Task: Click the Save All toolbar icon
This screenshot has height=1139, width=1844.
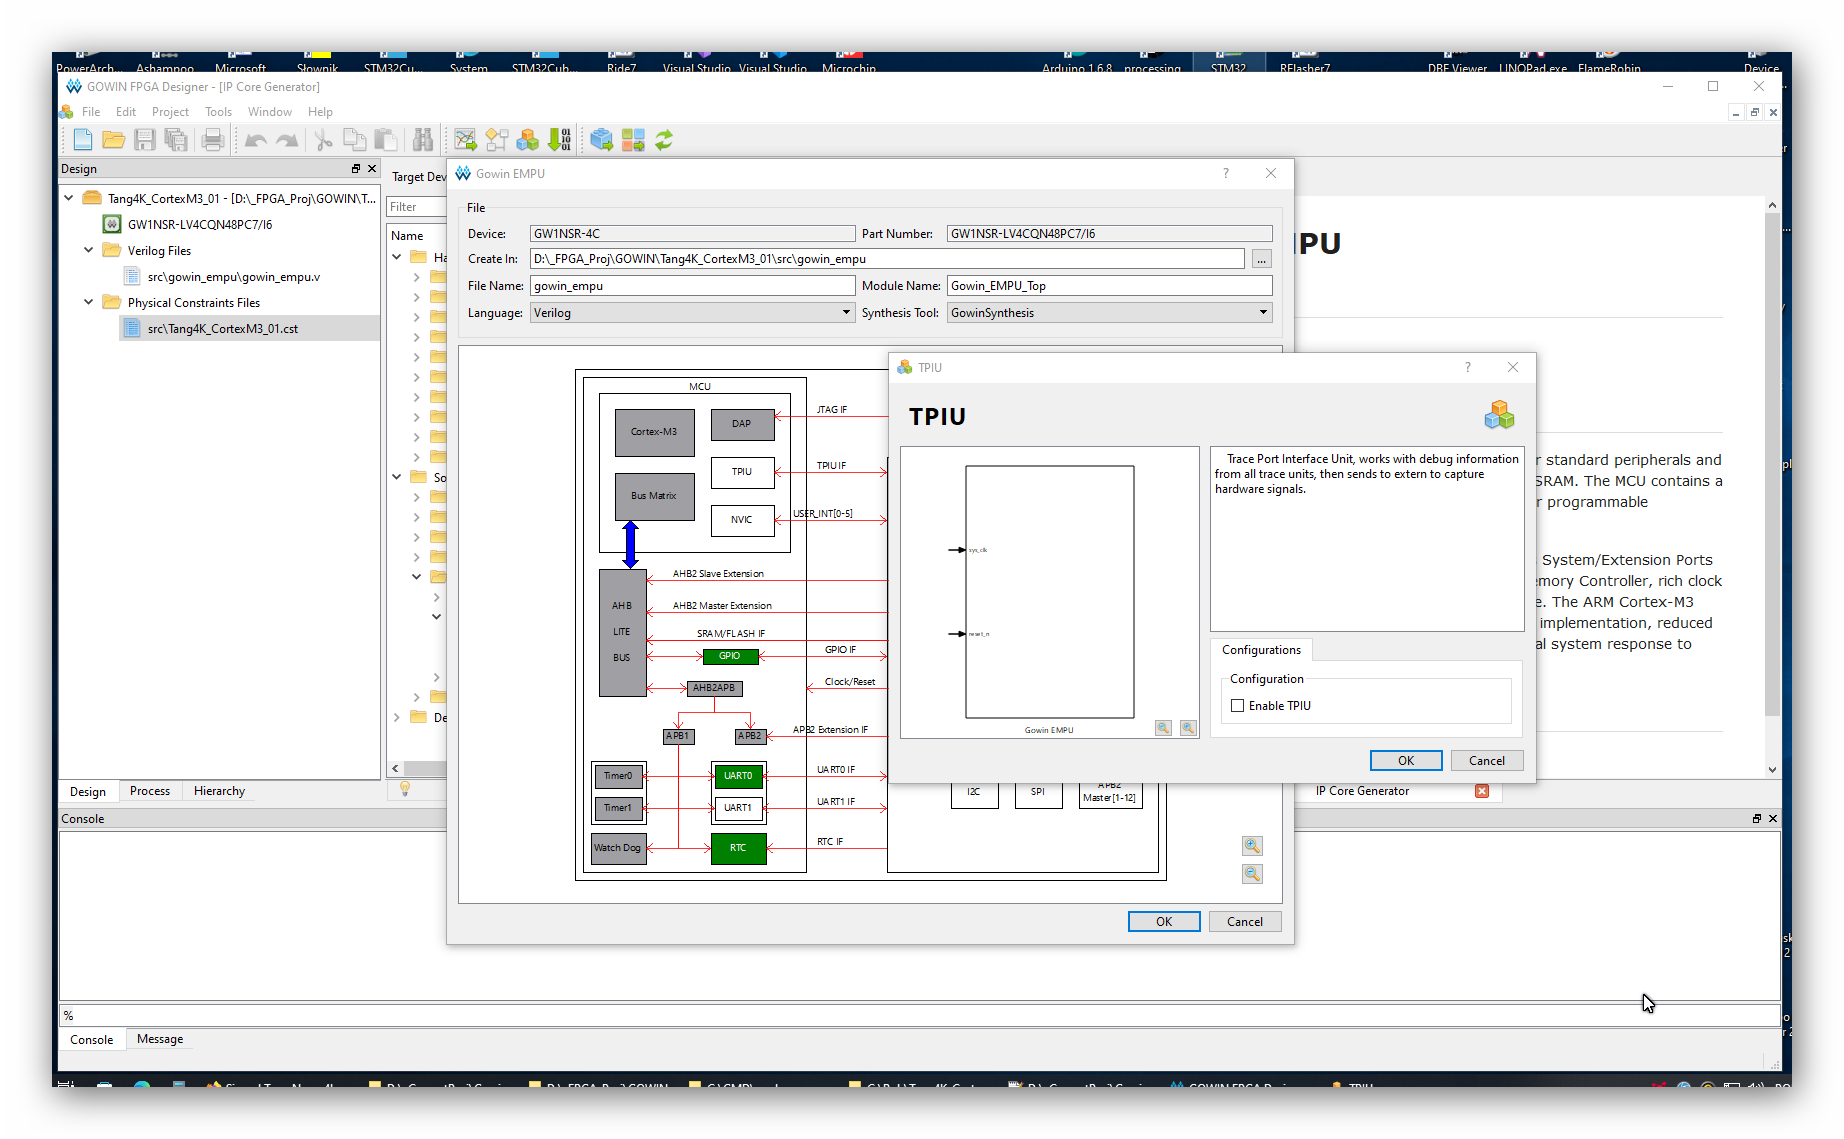Action: click(x=176, y=140)
